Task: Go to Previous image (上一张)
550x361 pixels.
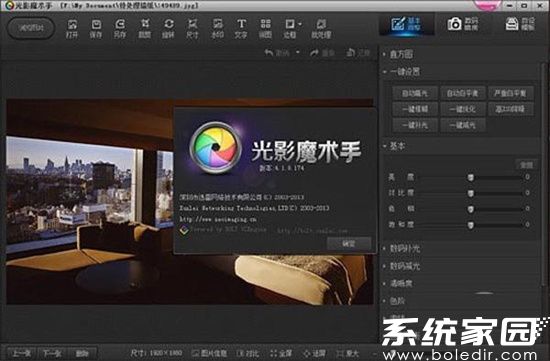Action: 21,353
